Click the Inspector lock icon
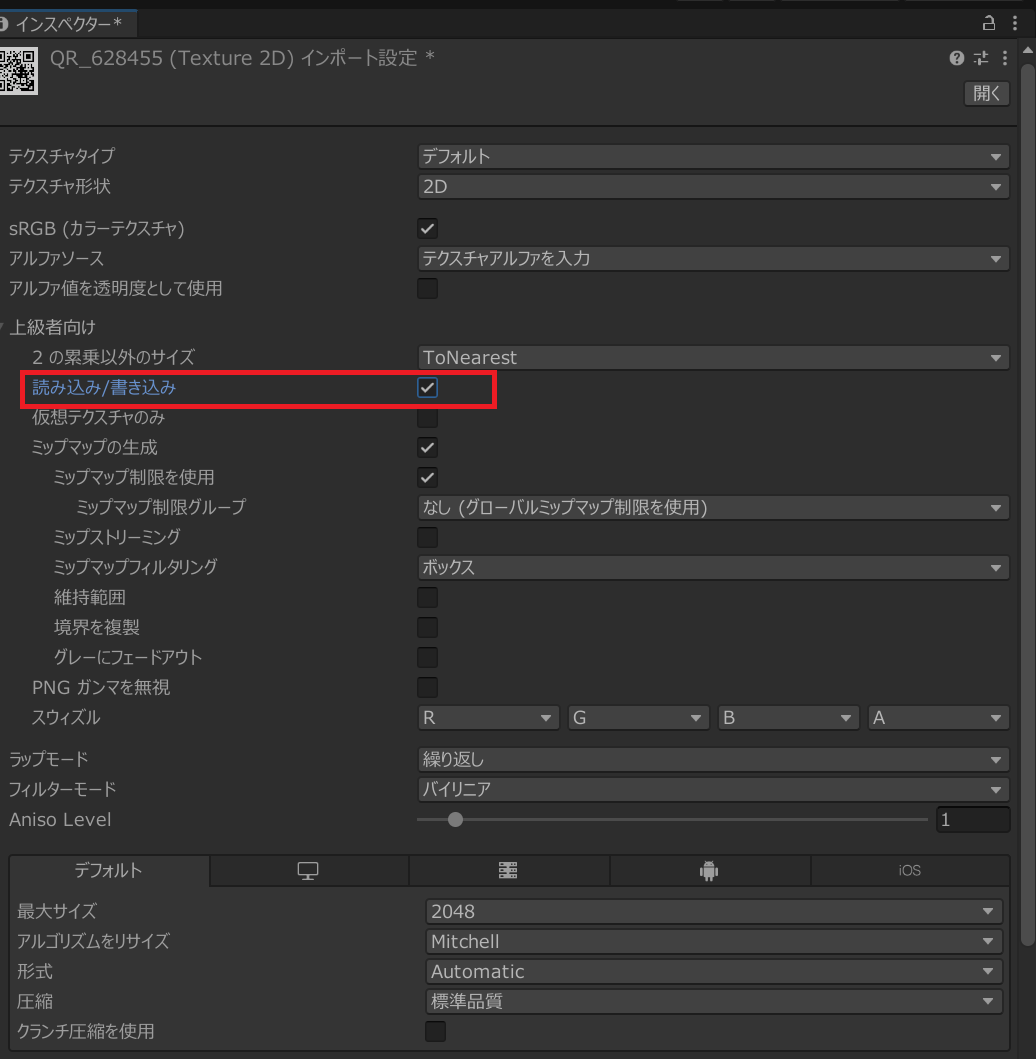The width and height of the screenshot is (1036, 1059). point(988,22)
